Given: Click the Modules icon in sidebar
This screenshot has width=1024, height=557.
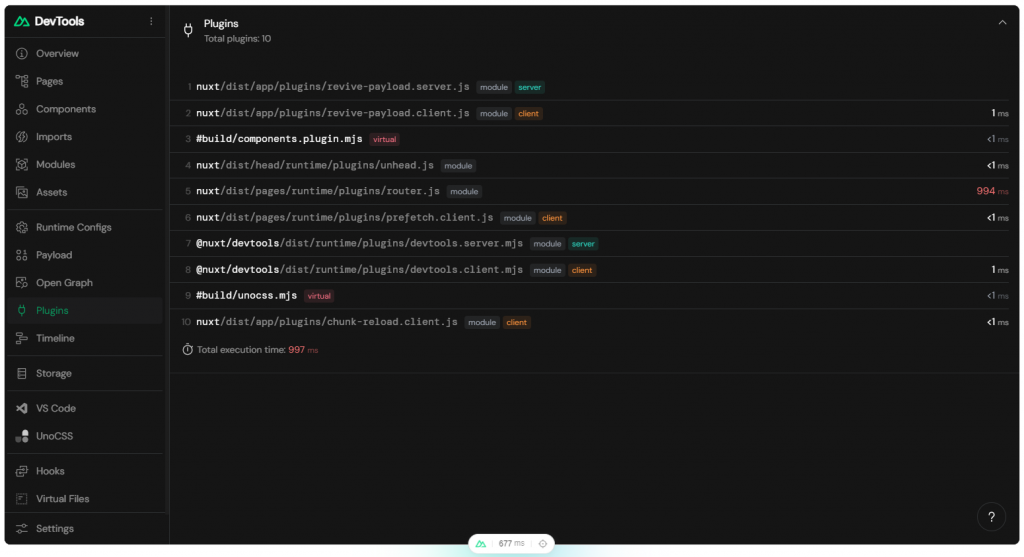Looking at the screenshot, I should (x=22, y=165).
